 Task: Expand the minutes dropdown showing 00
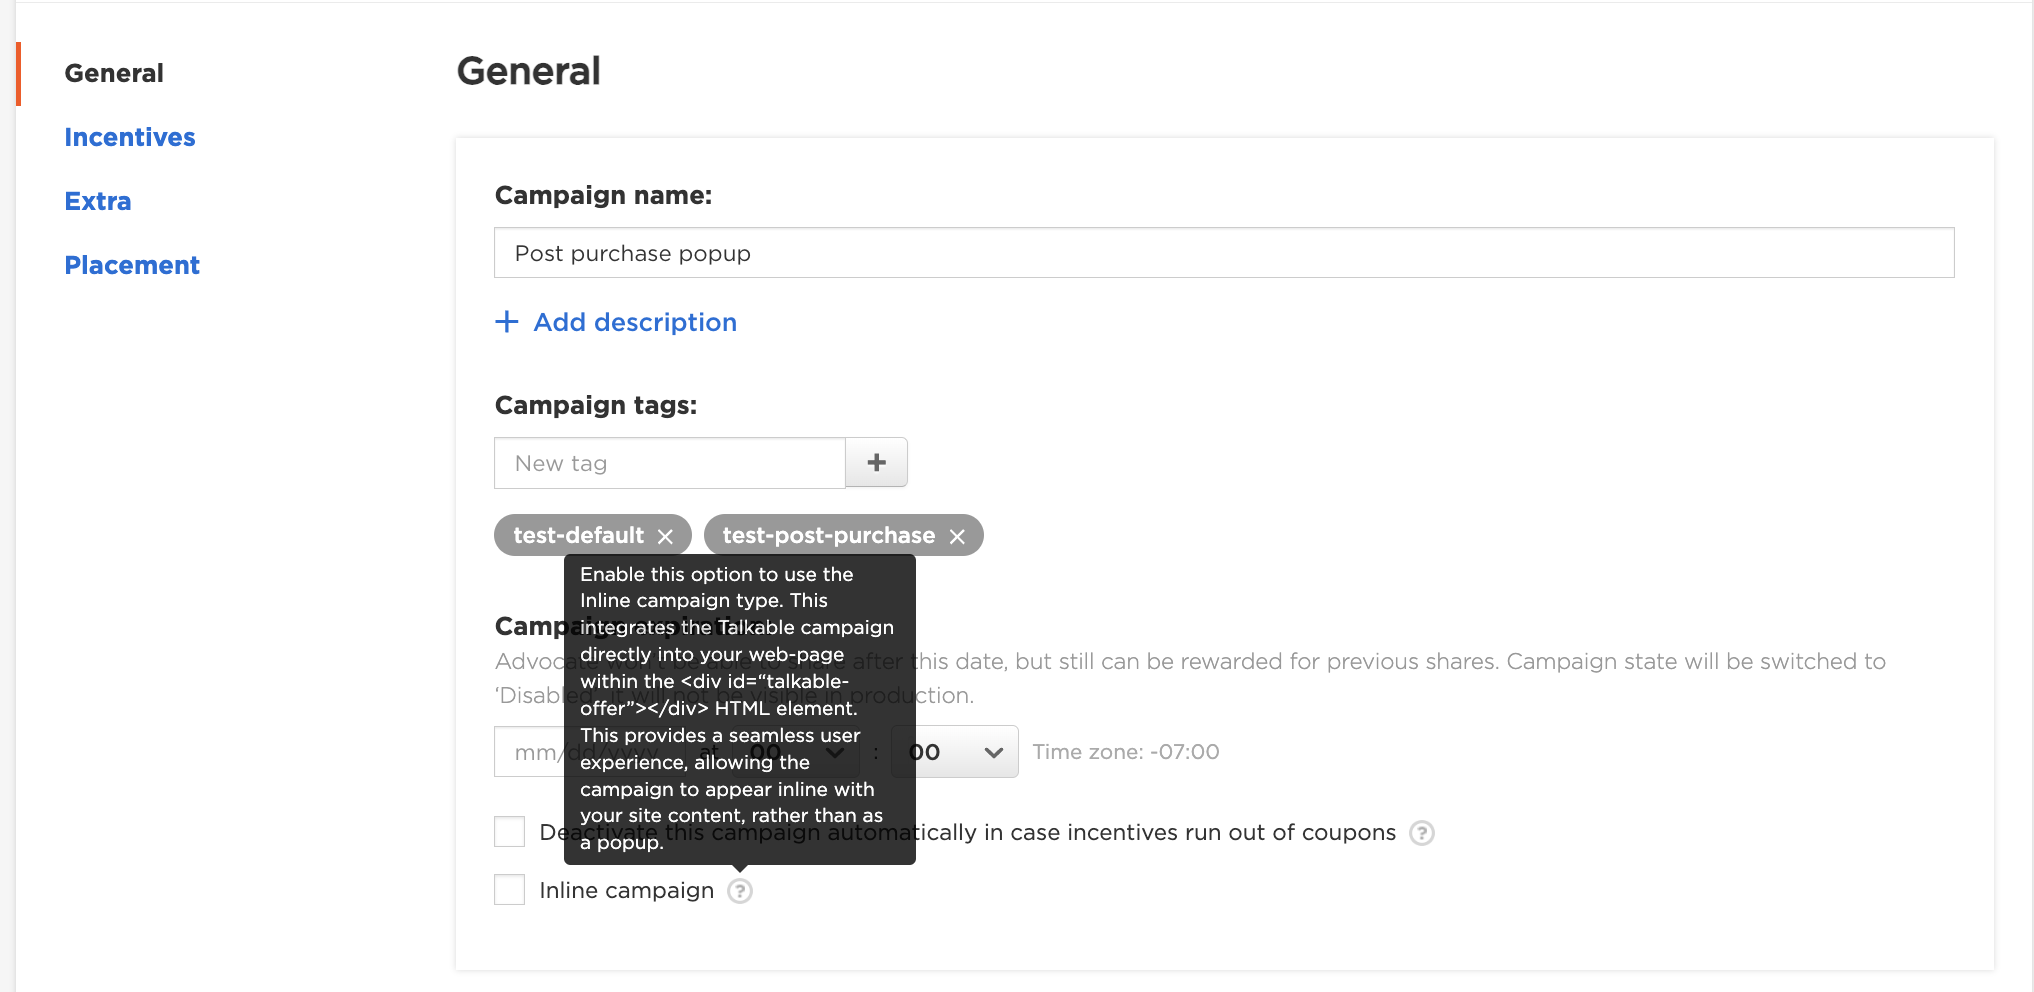tap(955, 752)
